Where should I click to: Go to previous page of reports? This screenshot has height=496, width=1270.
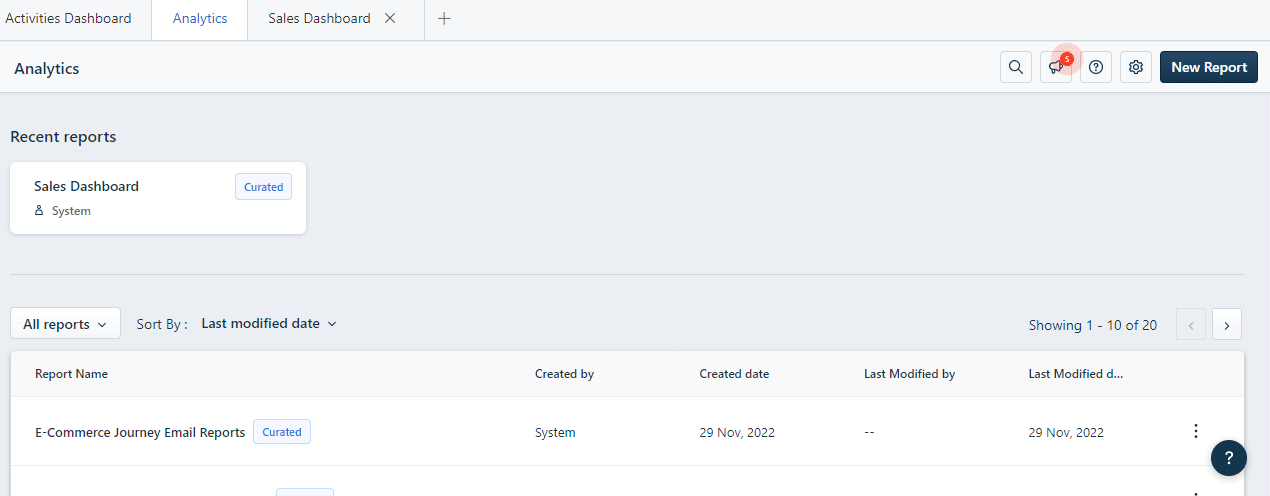[x=1191, y=324]
